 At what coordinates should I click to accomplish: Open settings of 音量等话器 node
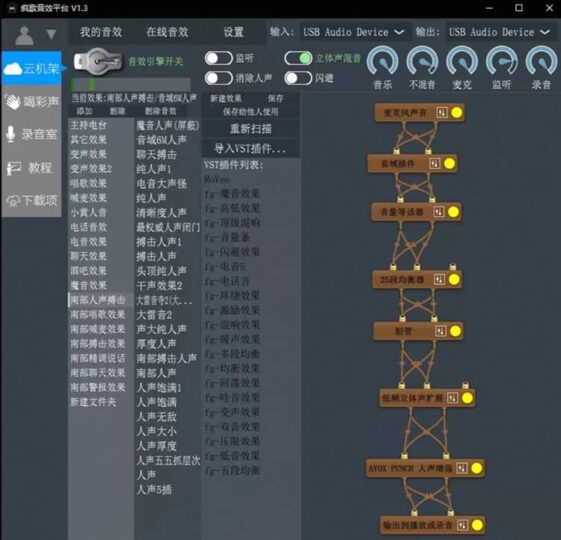click(x=438, y=212)
